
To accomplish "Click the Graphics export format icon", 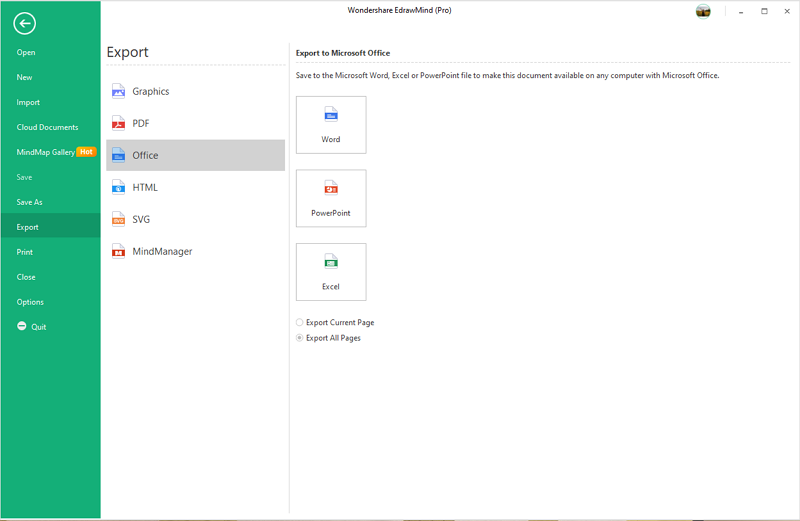I will pos(118,91).
